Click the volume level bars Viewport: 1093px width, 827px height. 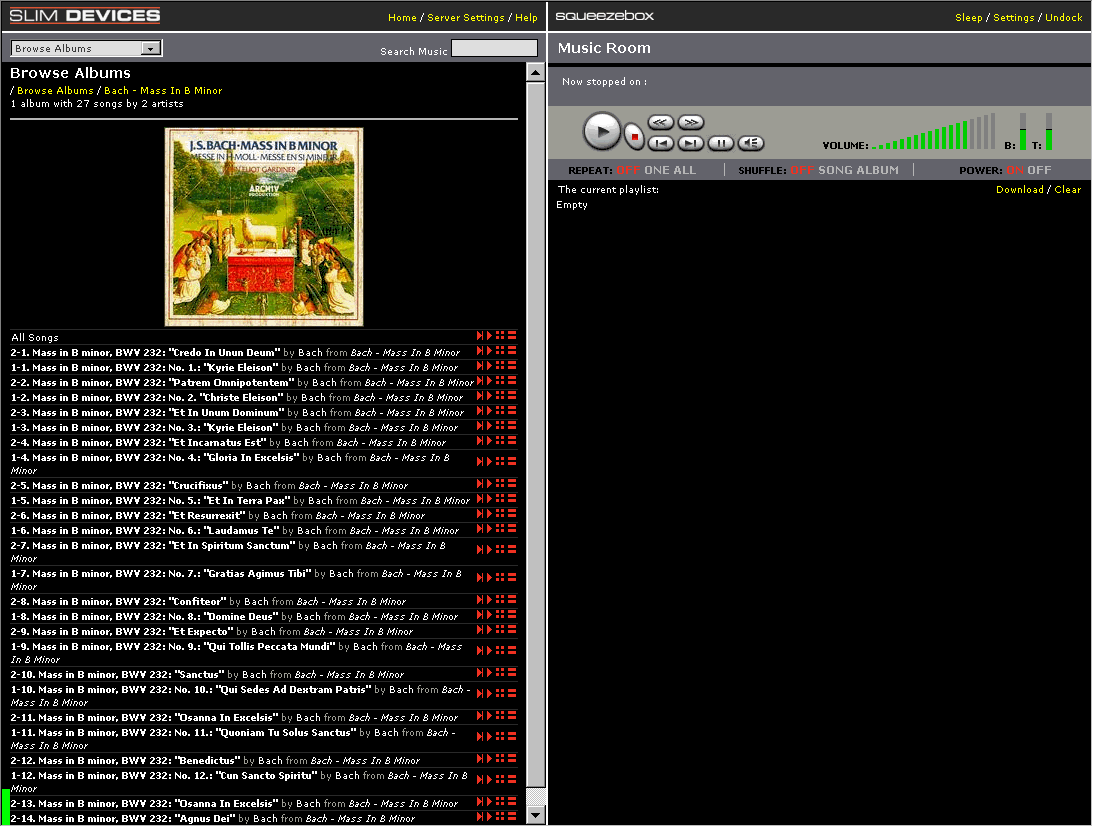tap(932, 135)
